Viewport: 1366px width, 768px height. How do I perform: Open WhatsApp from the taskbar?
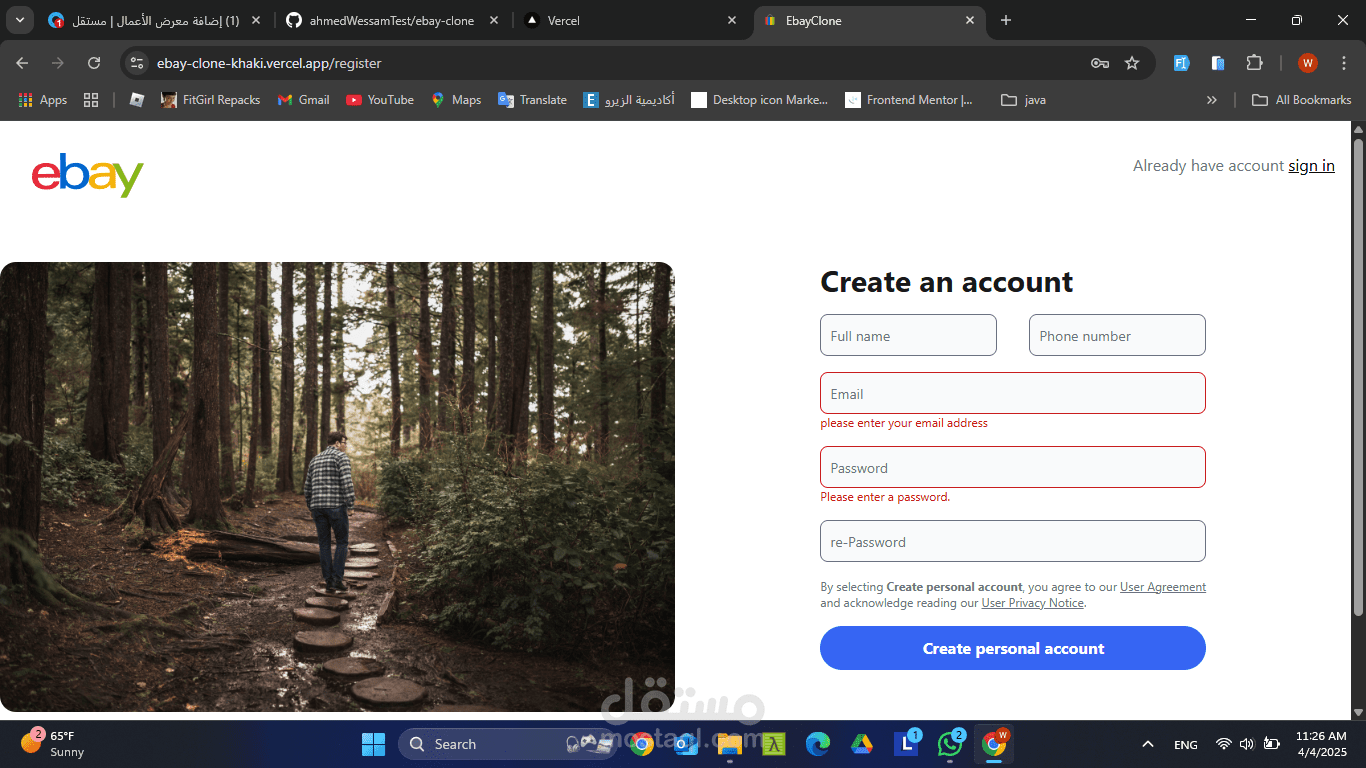[950, 744]
